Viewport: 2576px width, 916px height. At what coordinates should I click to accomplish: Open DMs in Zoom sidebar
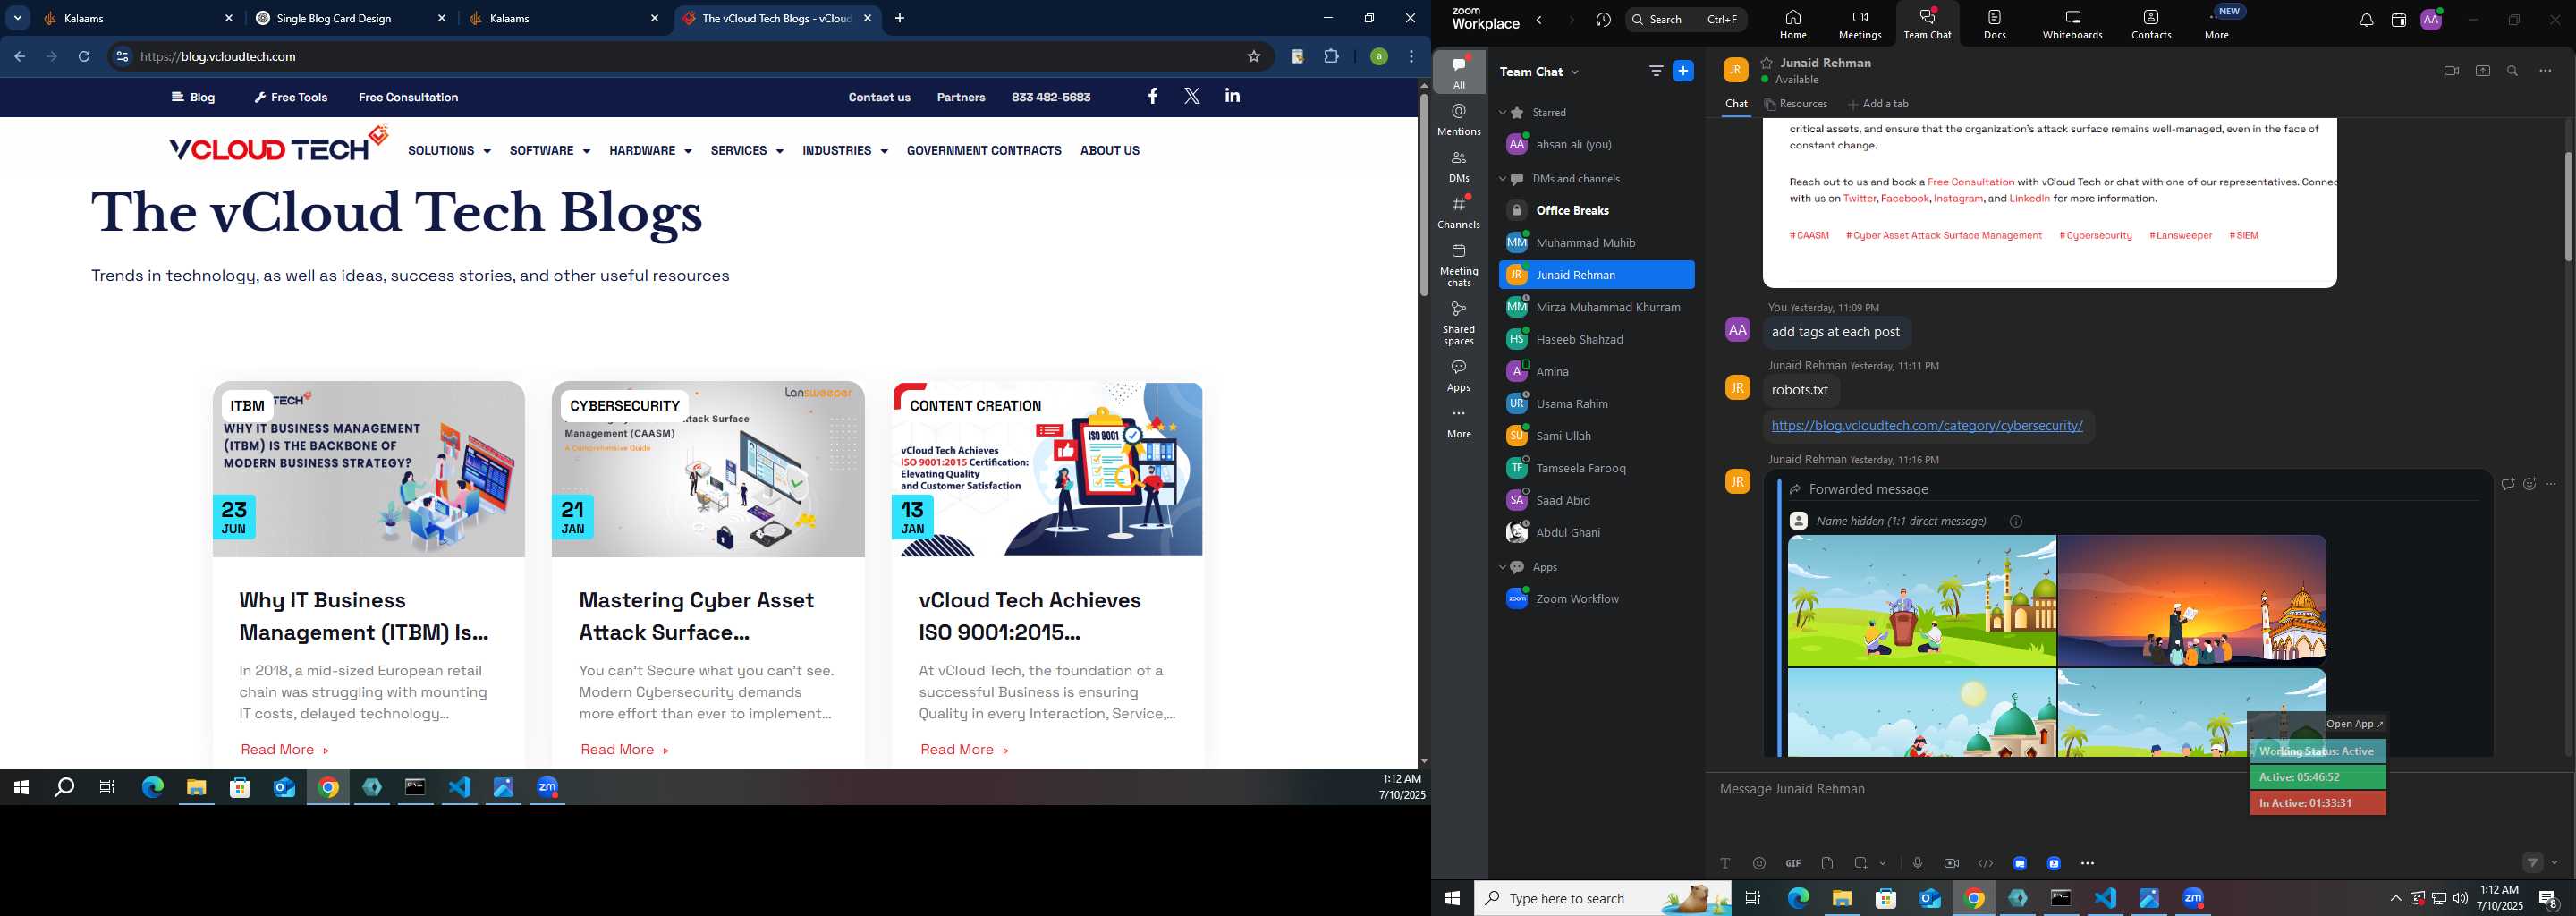pos(1459,166)
